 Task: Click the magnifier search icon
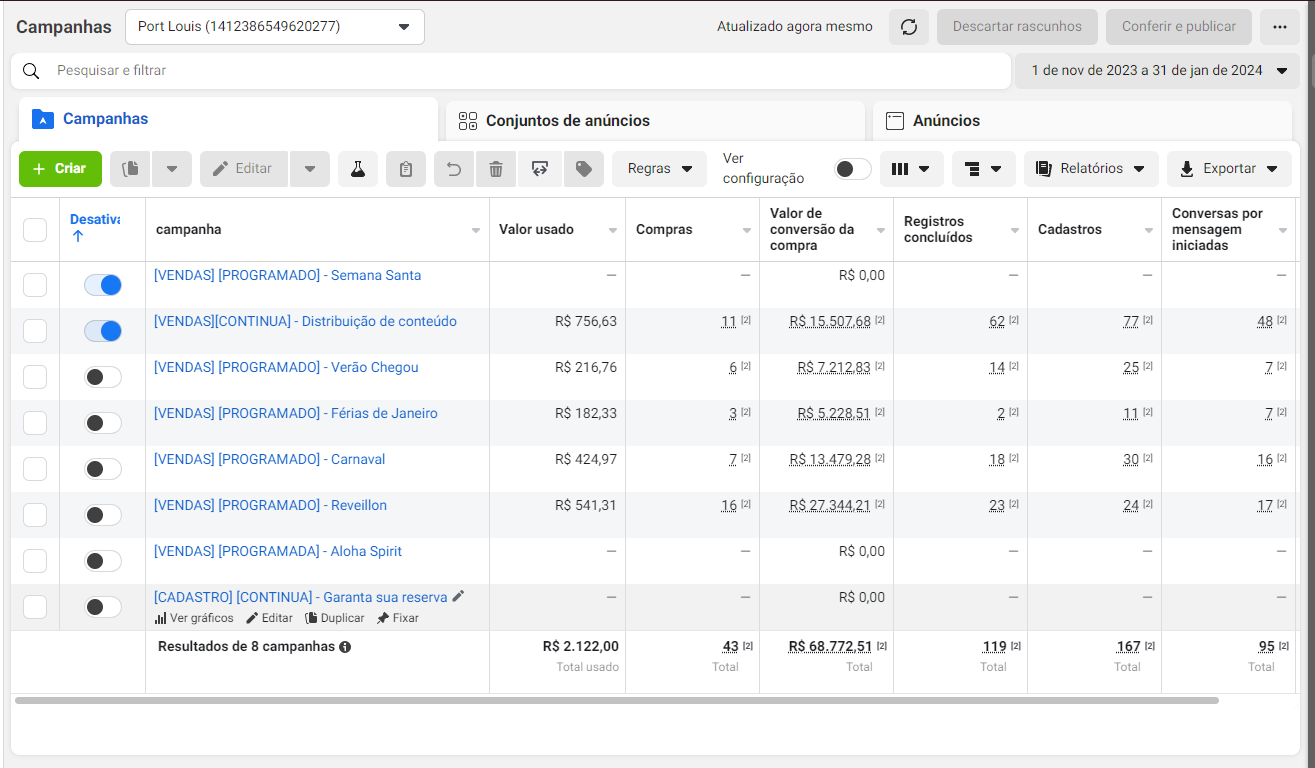pyautogui.click(x=31, y=71)
